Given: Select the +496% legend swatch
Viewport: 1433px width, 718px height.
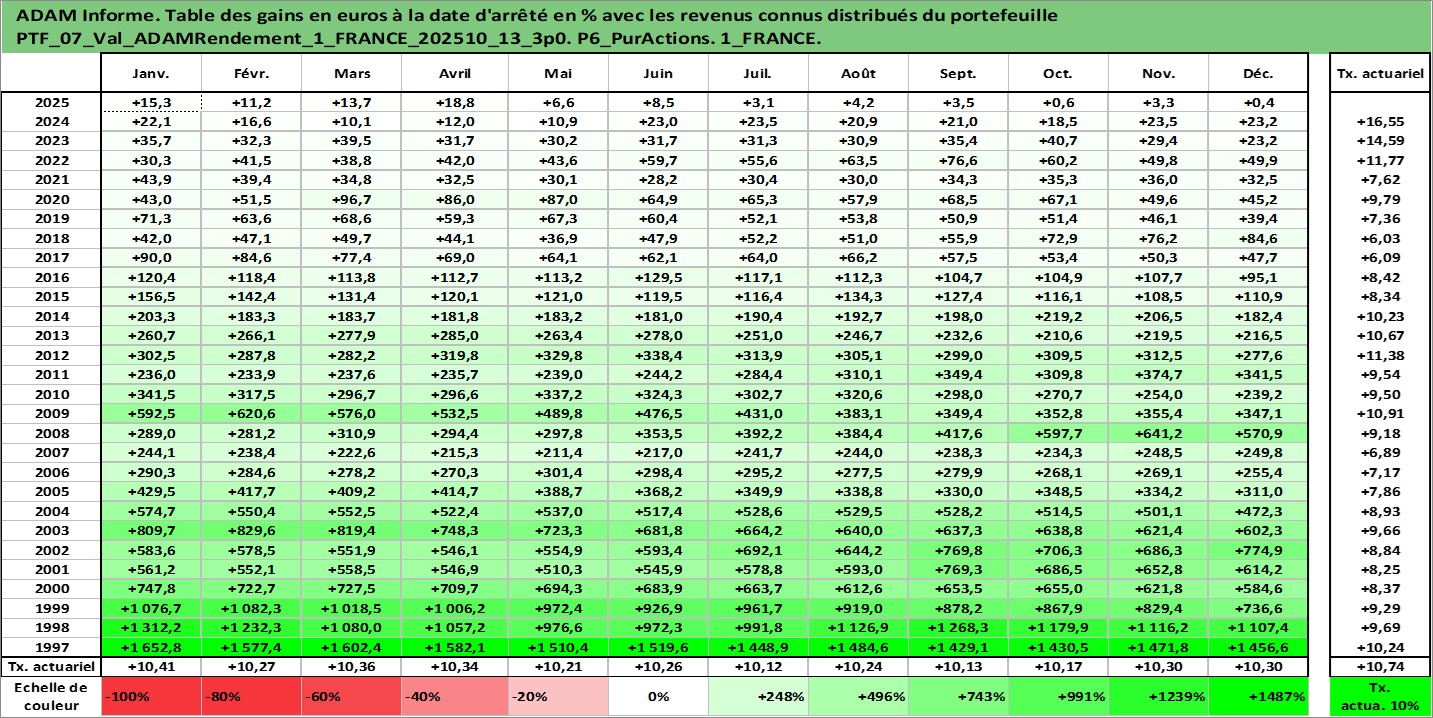Looking at the screenshot, I should [x=858, y=696].
